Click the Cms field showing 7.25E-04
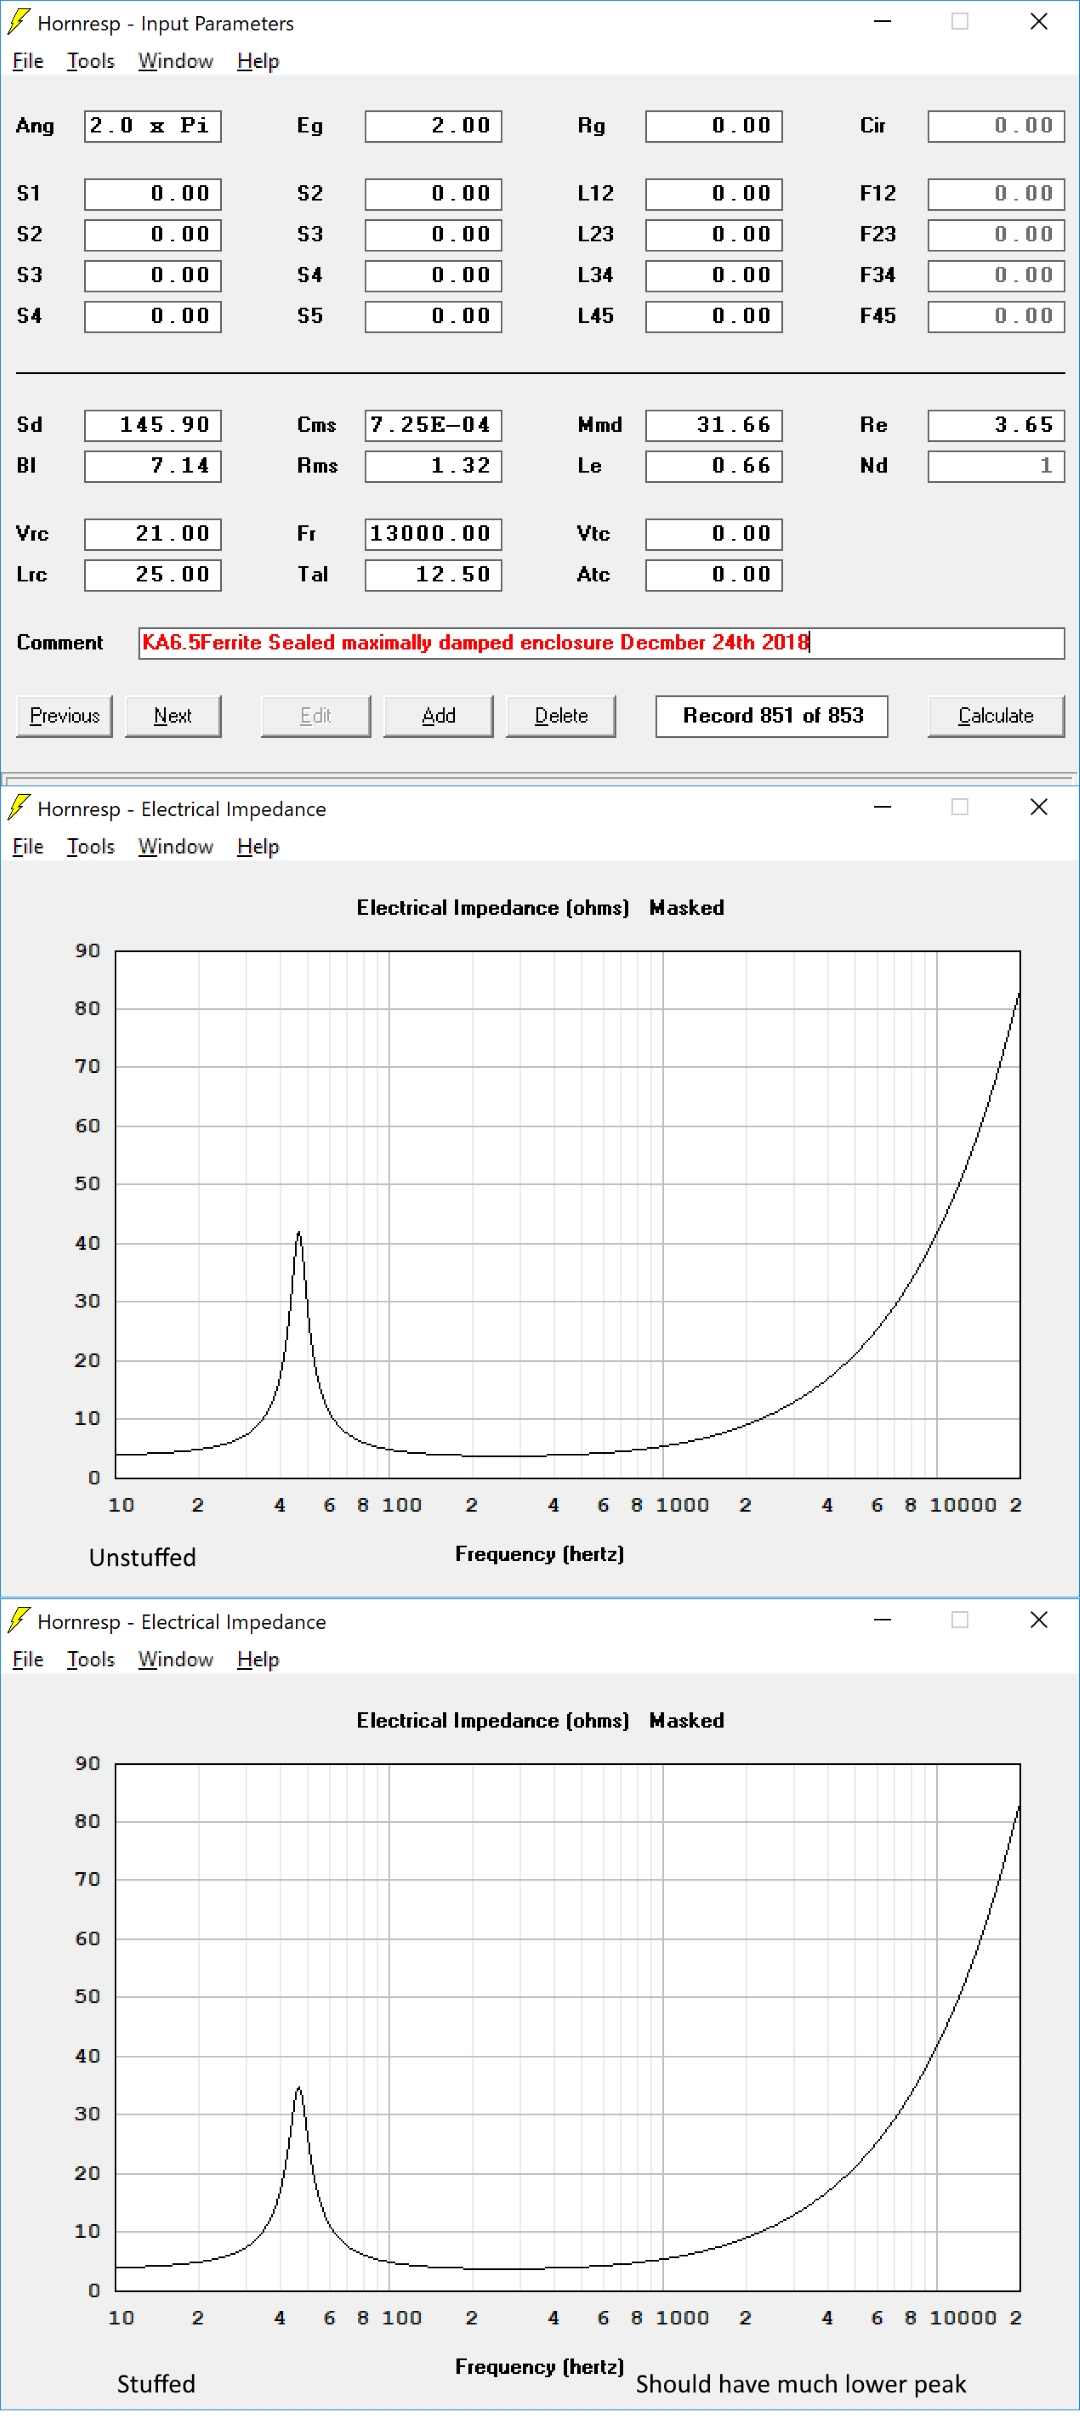The width and height of the screenshot is (1080, 2436). (434, 425)
